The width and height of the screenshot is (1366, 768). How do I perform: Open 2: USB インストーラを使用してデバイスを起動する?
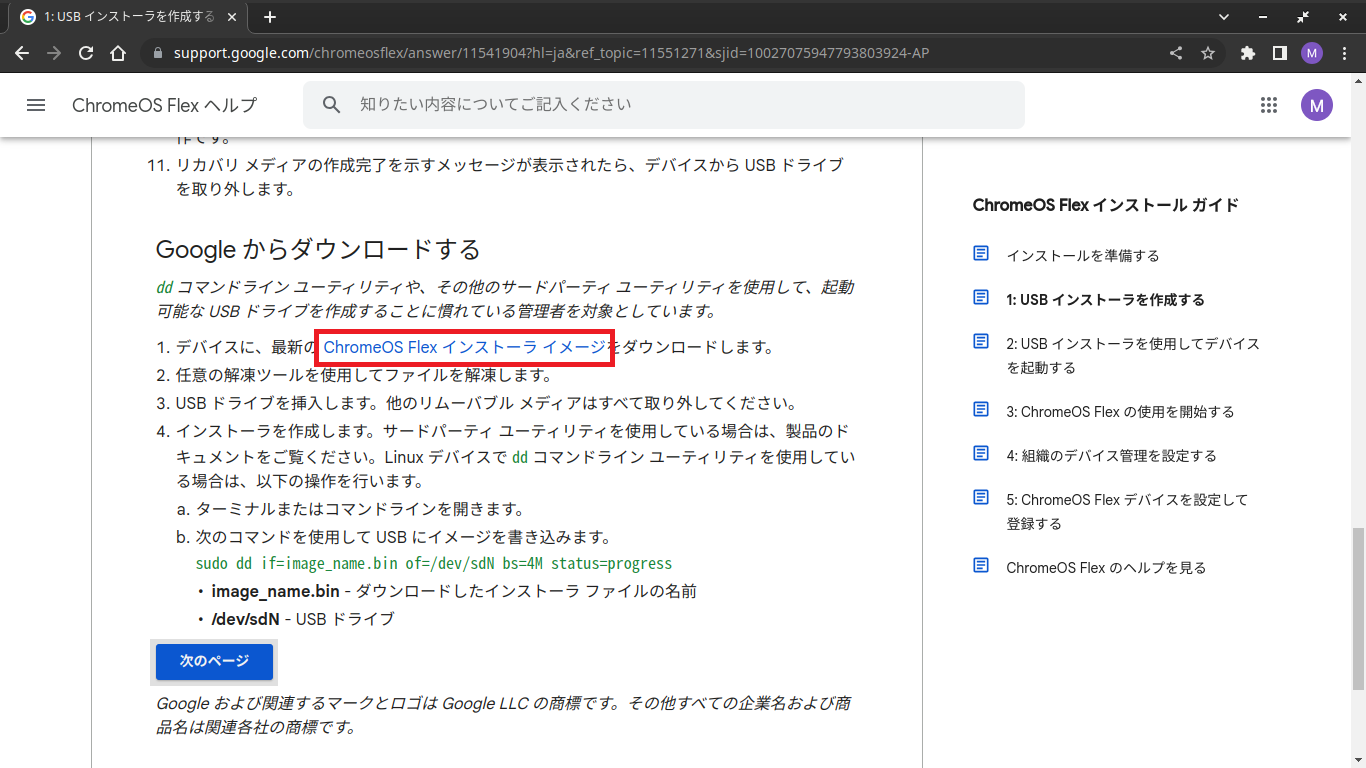(1133, 356)
